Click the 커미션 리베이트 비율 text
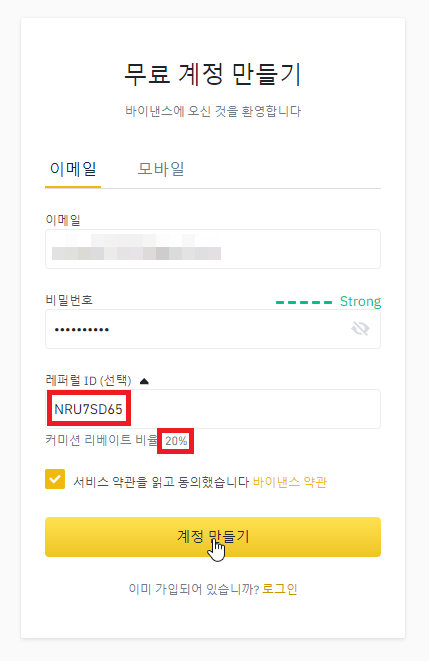429x661 pixels. click(101, 441)
